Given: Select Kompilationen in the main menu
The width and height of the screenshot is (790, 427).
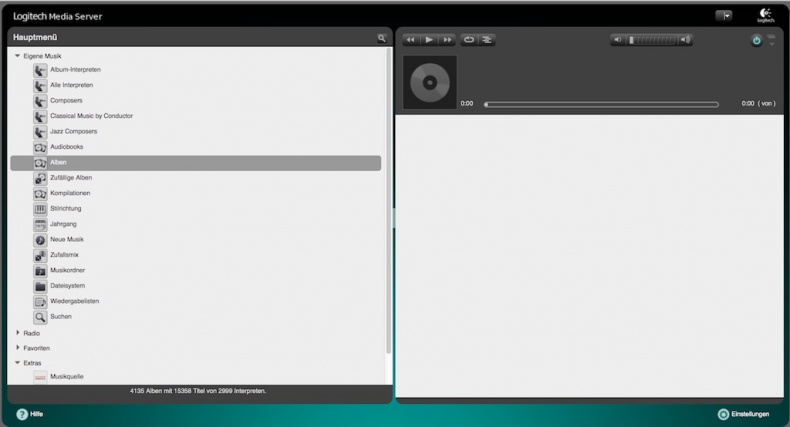Looking at the screenshot, I should point(70,193).
